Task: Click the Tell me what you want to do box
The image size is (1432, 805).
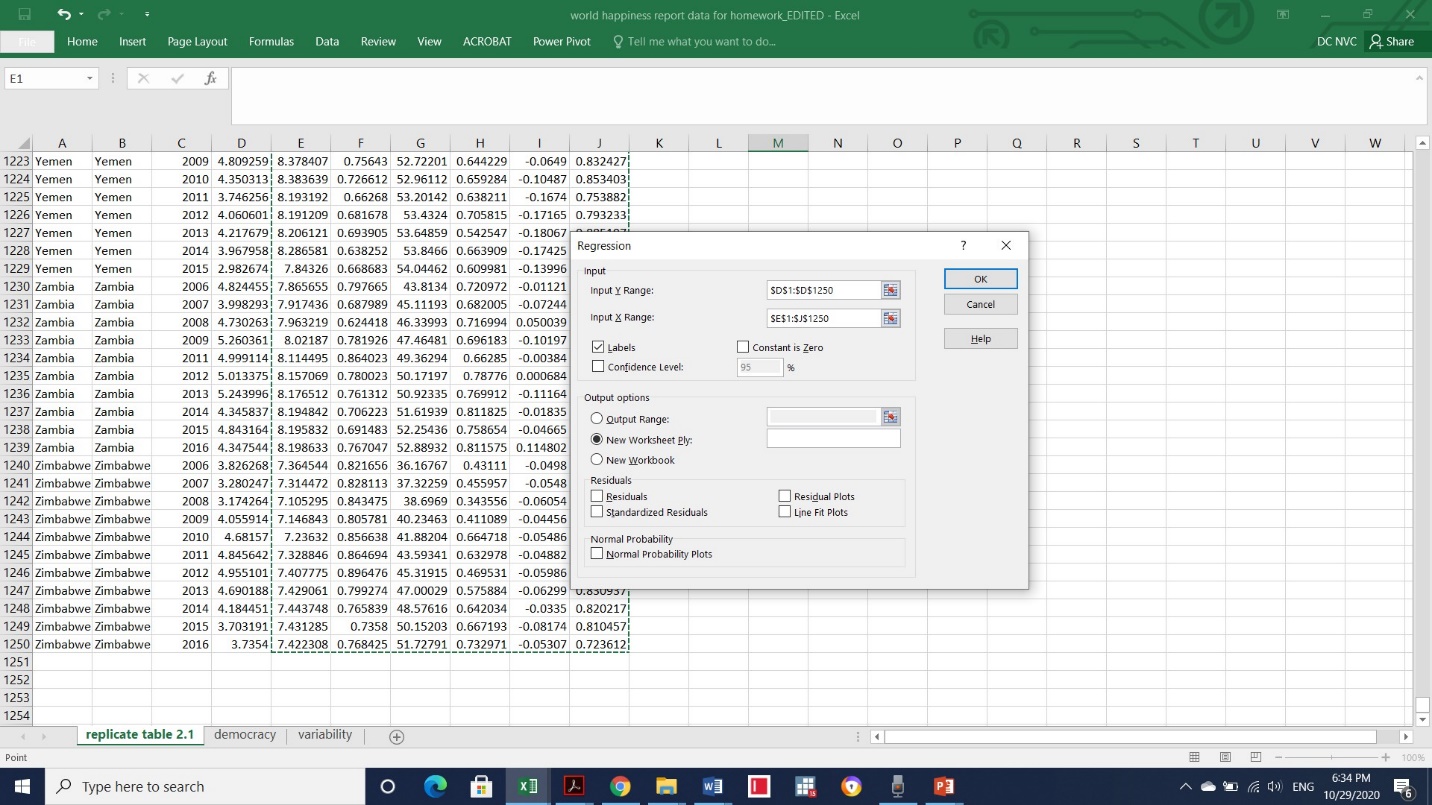Action: 695,41
